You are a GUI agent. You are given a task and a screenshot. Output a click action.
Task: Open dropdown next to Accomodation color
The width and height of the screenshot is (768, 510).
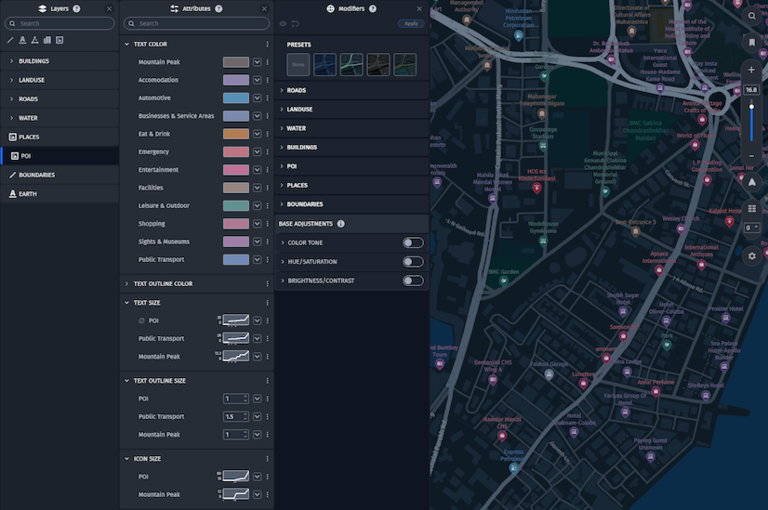tap(257, 80)
